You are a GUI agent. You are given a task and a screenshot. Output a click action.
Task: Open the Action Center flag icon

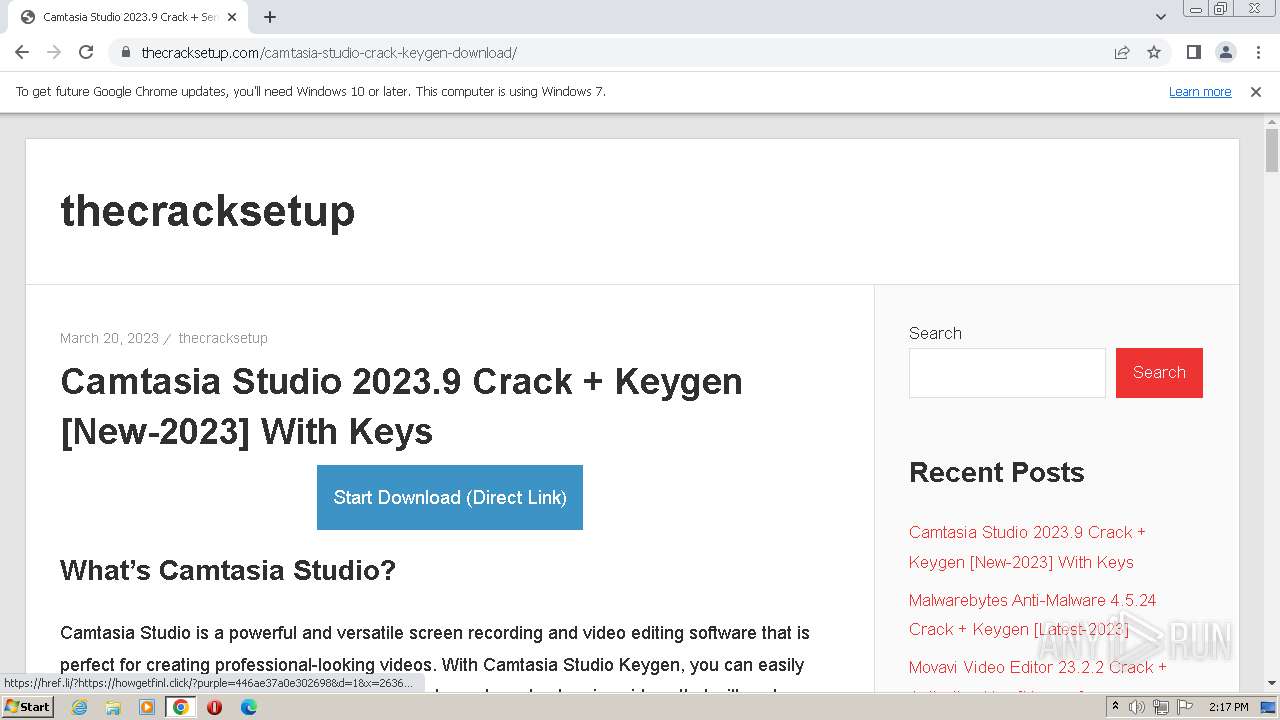click(1185, 707)
